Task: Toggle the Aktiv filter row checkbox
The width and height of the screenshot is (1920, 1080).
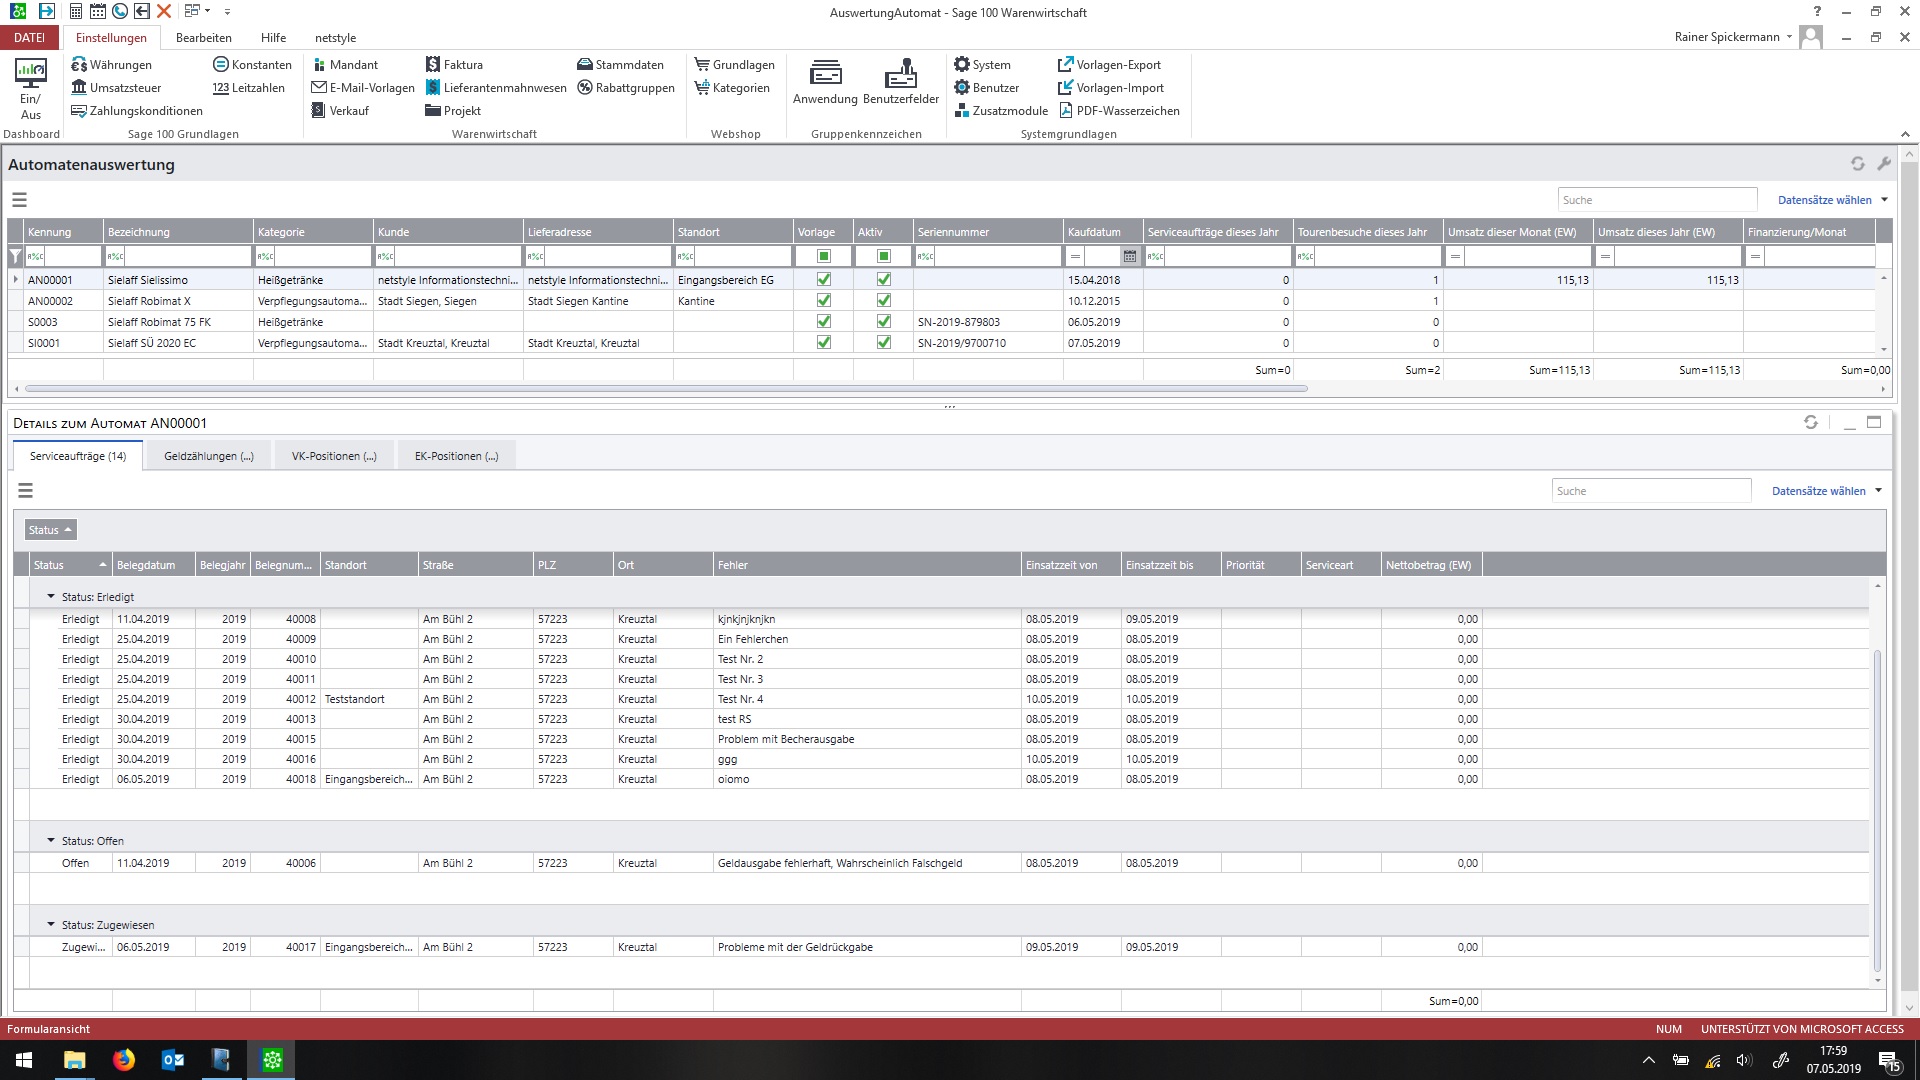Action: [x=884, y=257]
